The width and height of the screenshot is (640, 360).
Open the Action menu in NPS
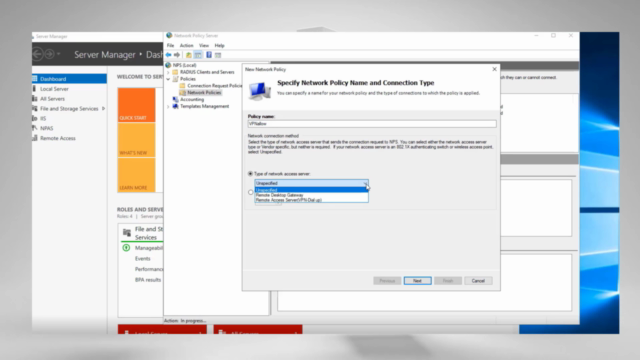[187, 45]
